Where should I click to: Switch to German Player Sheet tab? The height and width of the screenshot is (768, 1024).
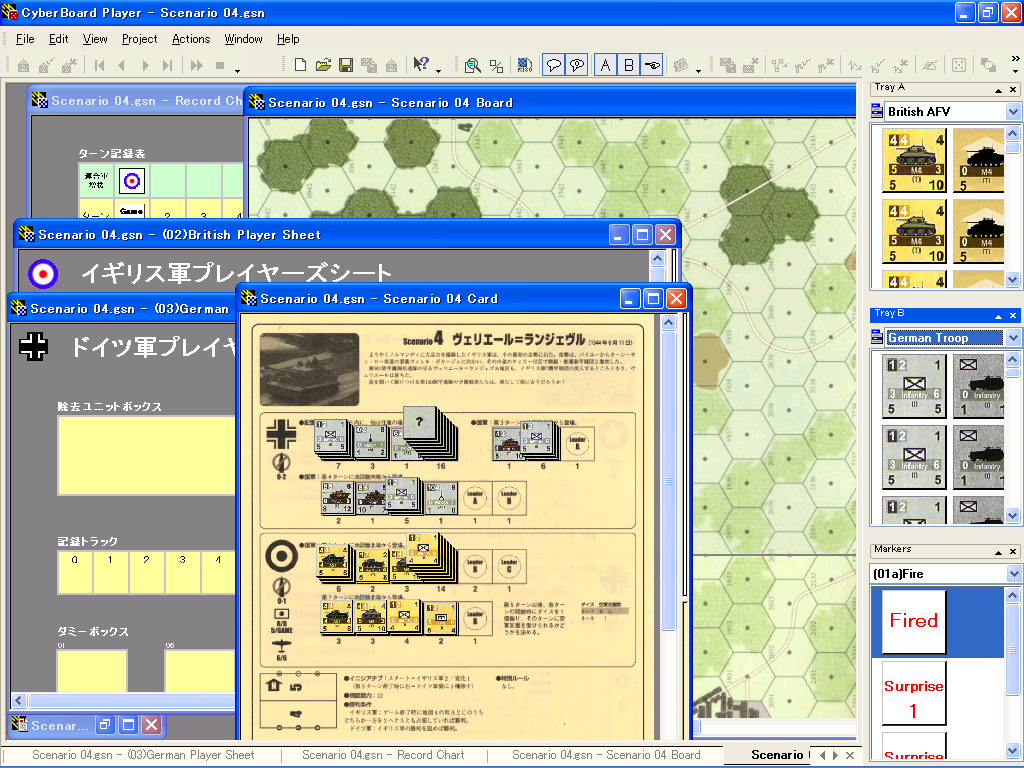click(x=143, y=755)
